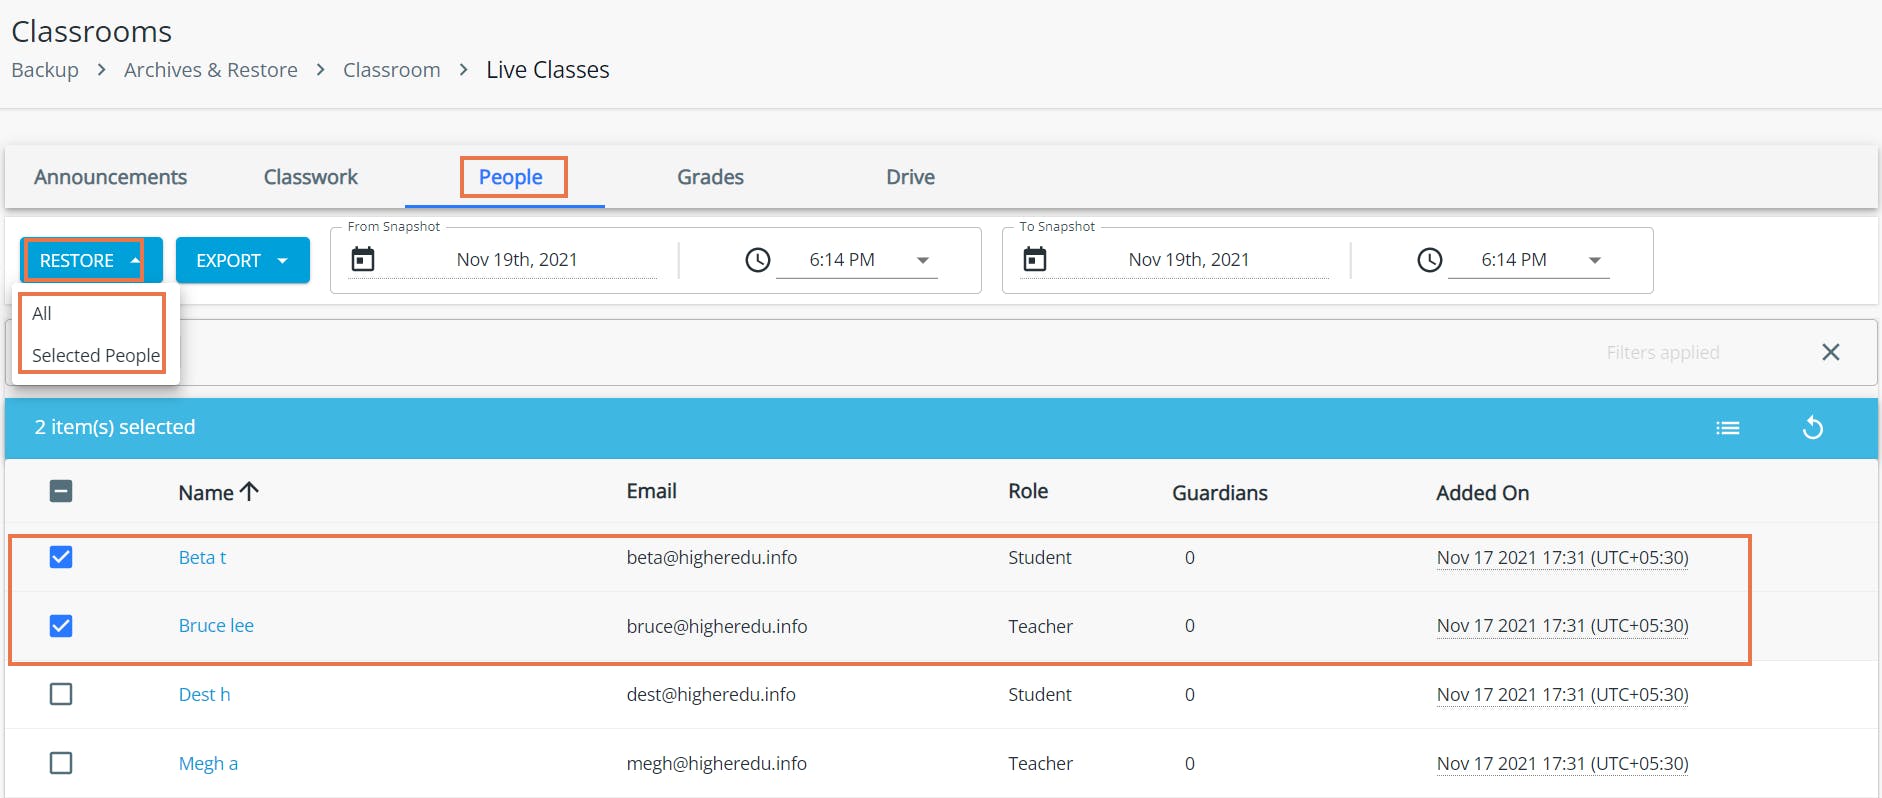
Task: Uncheck the Beta t row checkbox
Action: tap(61, 557)
